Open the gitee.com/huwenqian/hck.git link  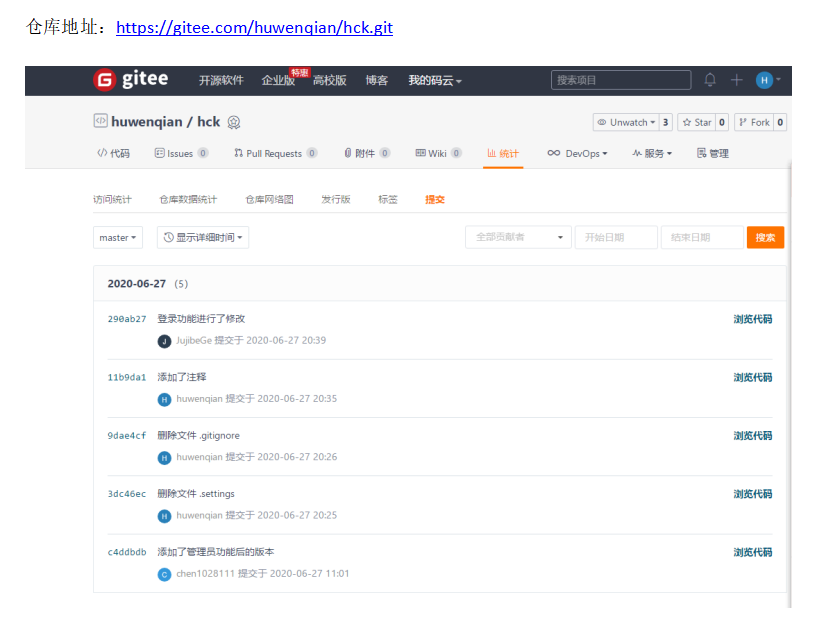tap(254, 28)
